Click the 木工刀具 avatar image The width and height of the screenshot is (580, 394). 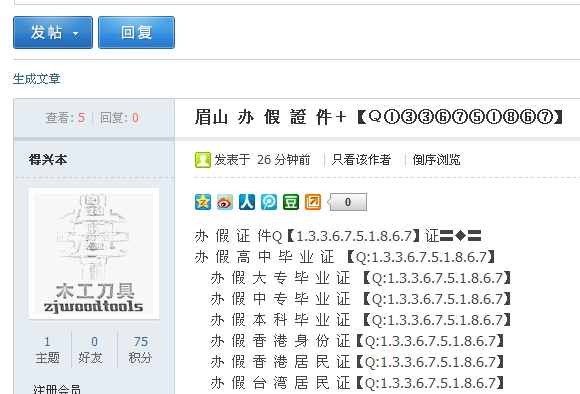(x=94, y=253)
